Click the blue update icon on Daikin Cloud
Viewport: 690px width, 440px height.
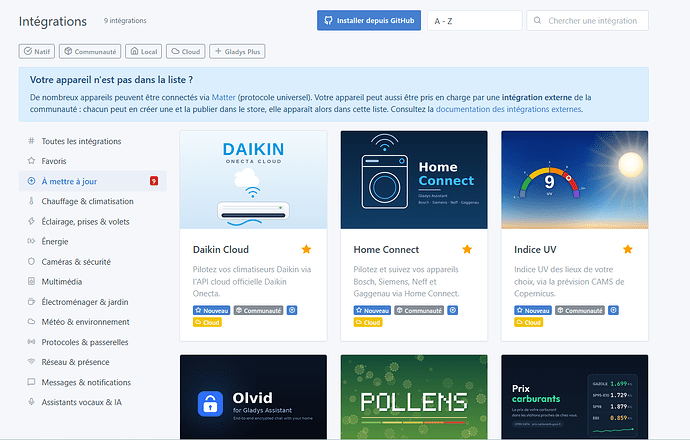(x=292, y=310)
